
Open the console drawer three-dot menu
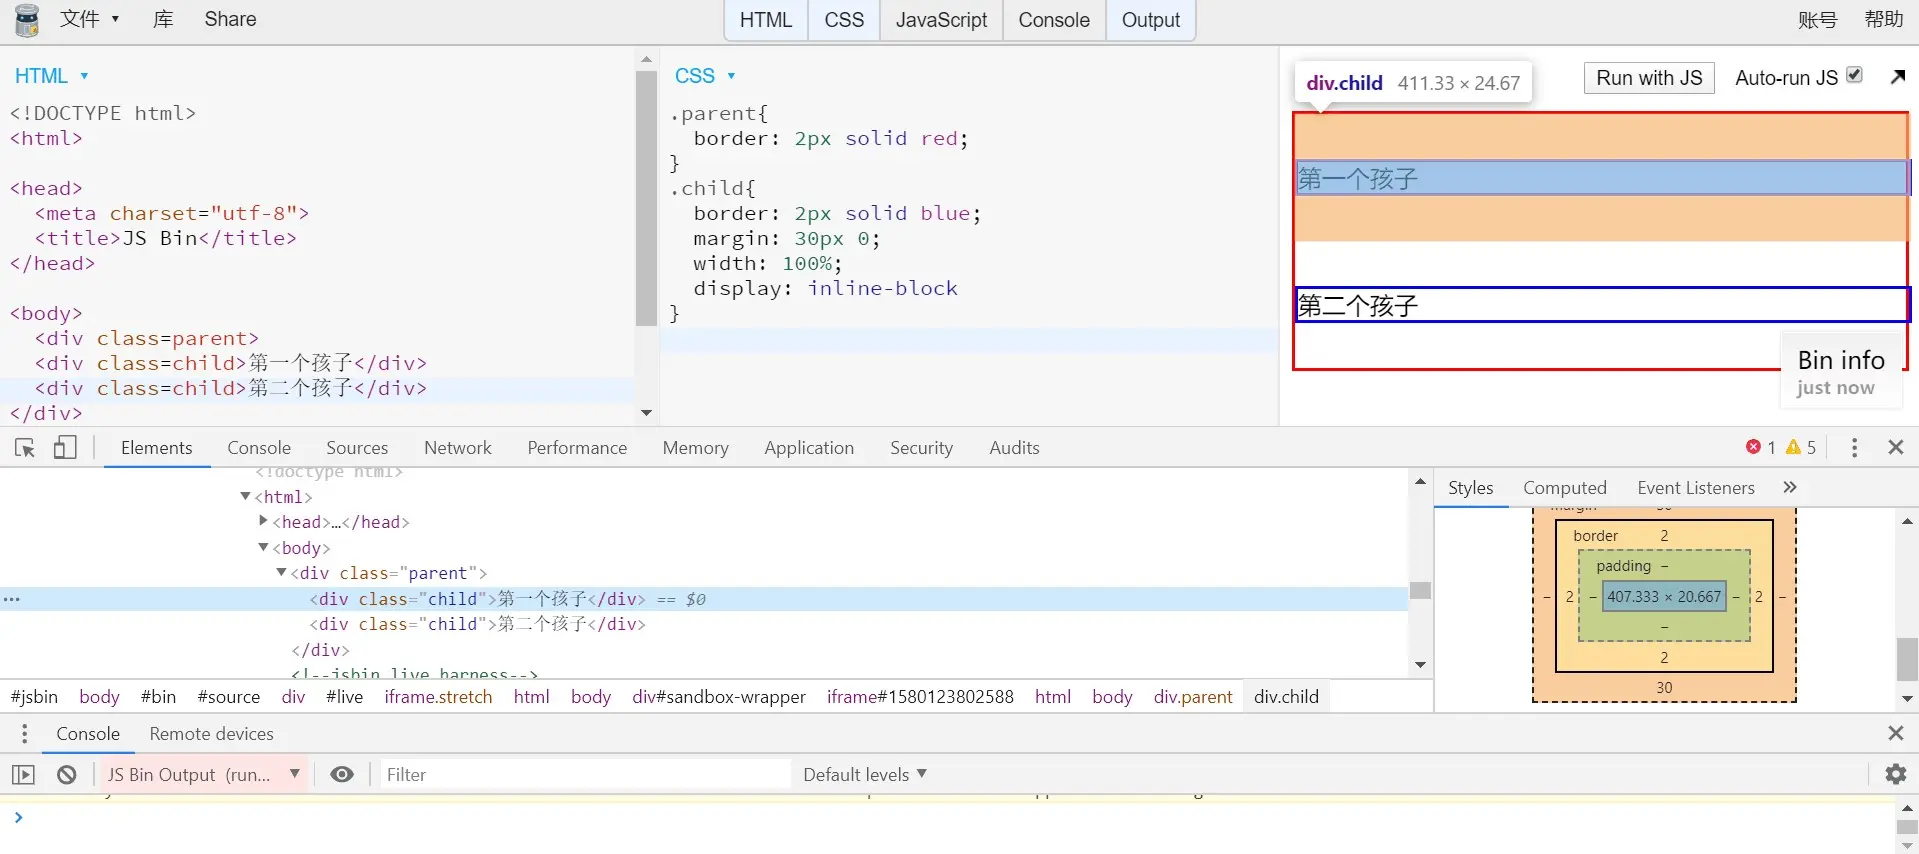pyautogui.click(x=25, y=734)
